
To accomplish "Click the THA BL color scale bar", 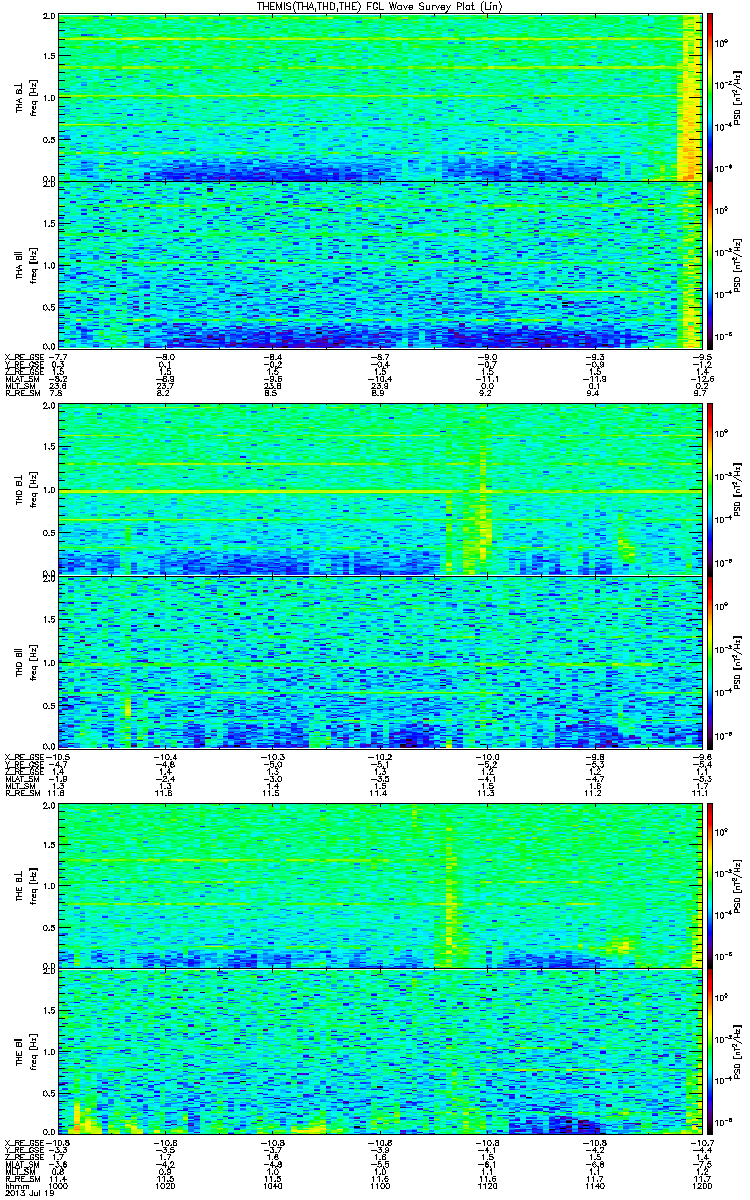I will [709, 96].
